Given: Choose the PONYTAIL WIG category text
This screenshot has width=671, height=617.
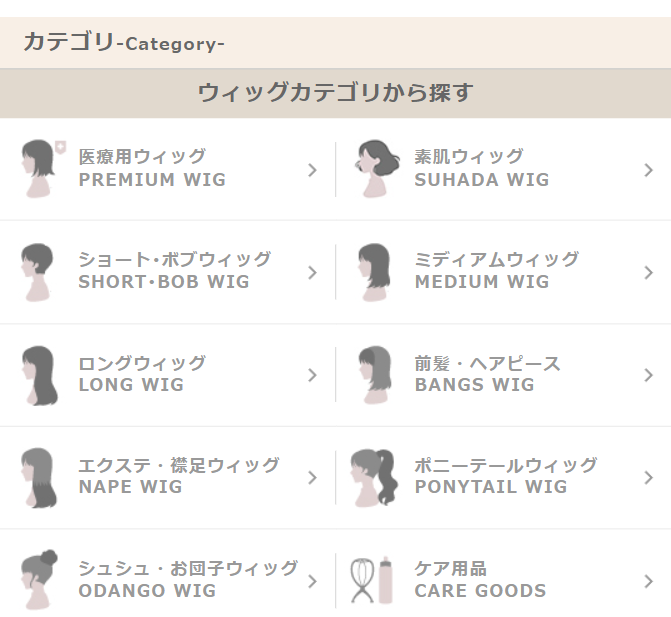Looking at the screenshot, I should 491,487.
